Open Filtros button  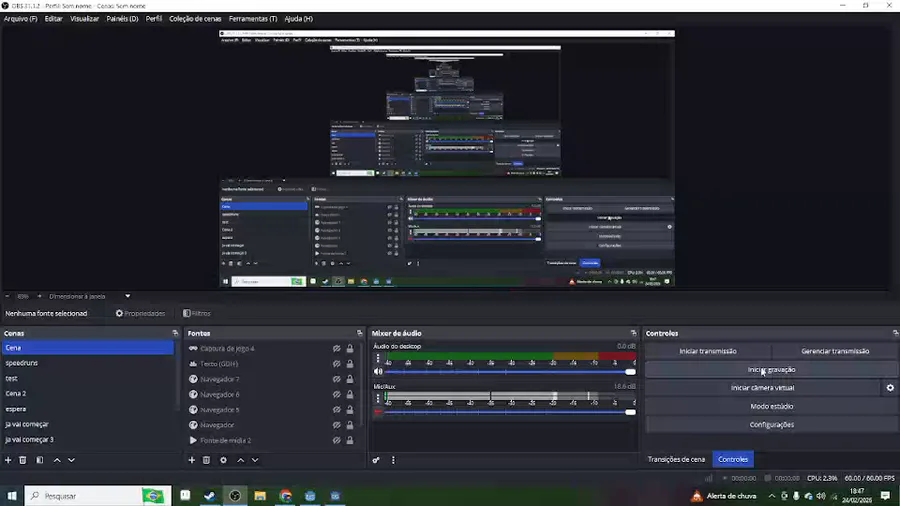click(x=197, y=313)
